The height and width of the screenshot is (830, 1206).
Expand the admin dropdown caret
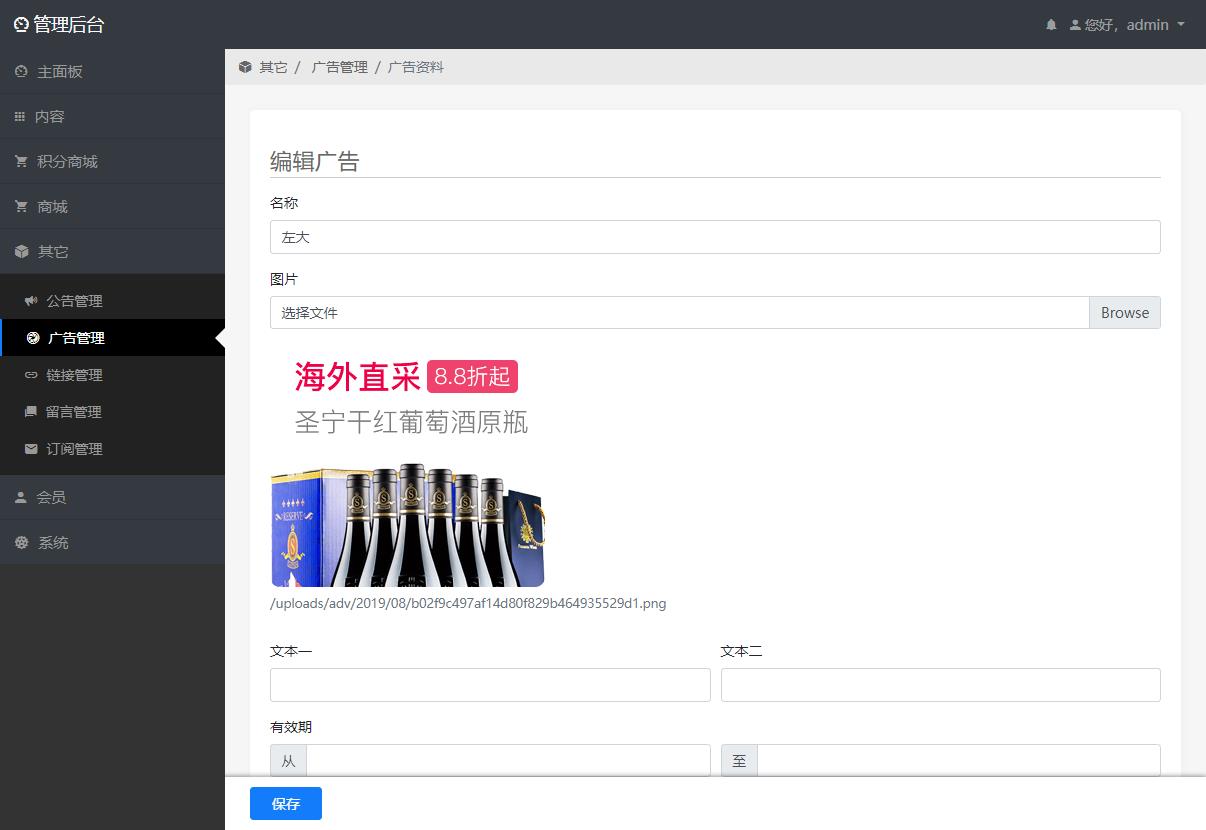tap(1181, 25)
